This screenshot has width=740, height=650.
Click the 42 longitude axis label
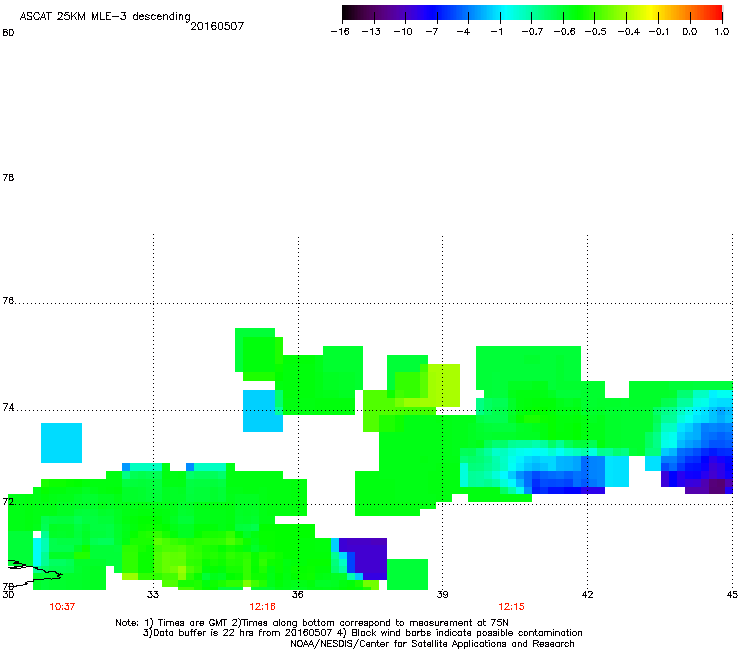(587, 594)
